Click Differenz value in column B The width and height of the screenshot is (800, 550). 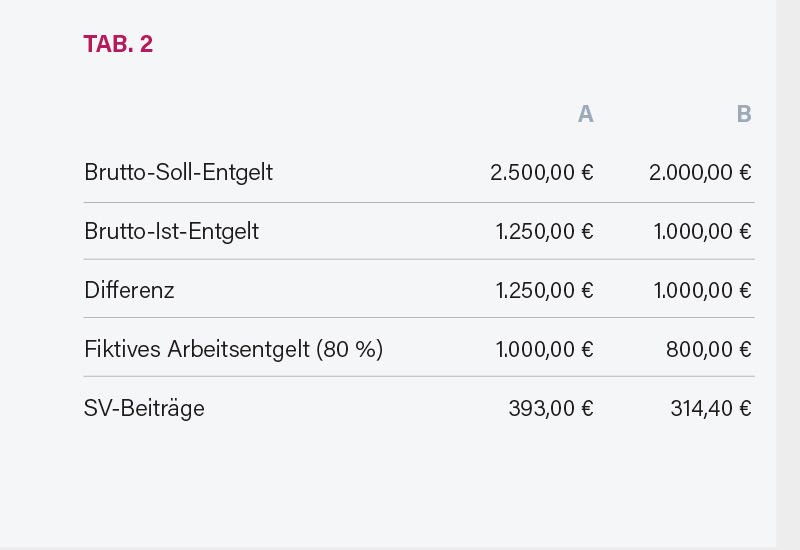[702, 290]
